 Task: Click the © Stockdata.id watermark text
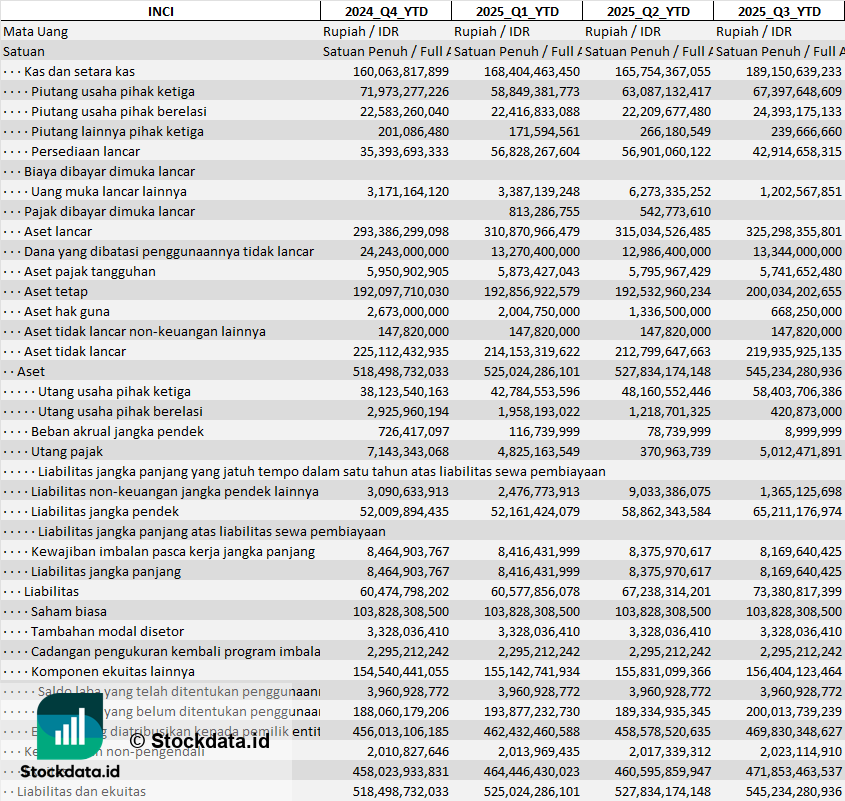pos(199,741)
